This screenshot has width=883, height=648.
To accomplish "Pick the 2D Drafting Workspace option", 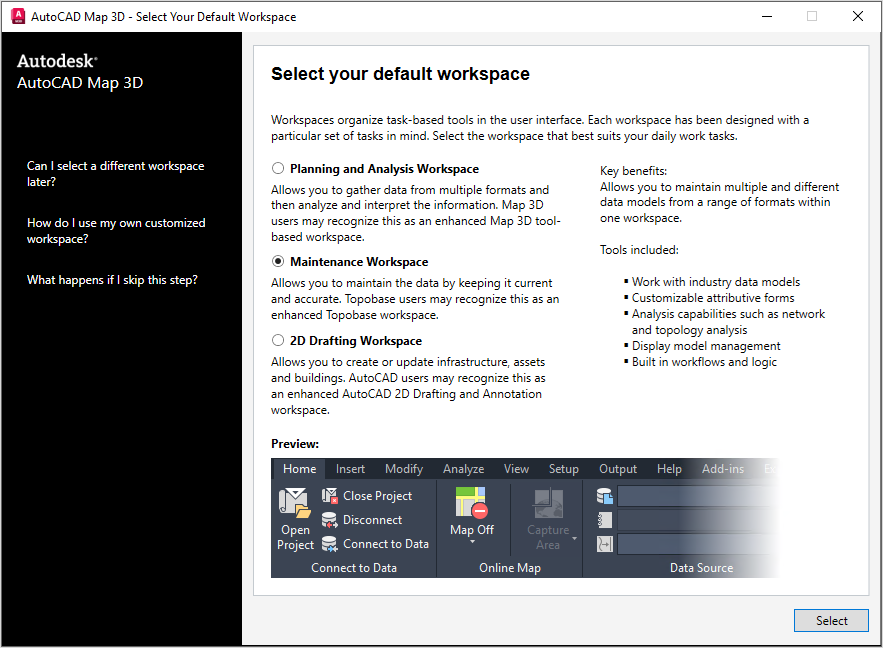I will point(278,341).
